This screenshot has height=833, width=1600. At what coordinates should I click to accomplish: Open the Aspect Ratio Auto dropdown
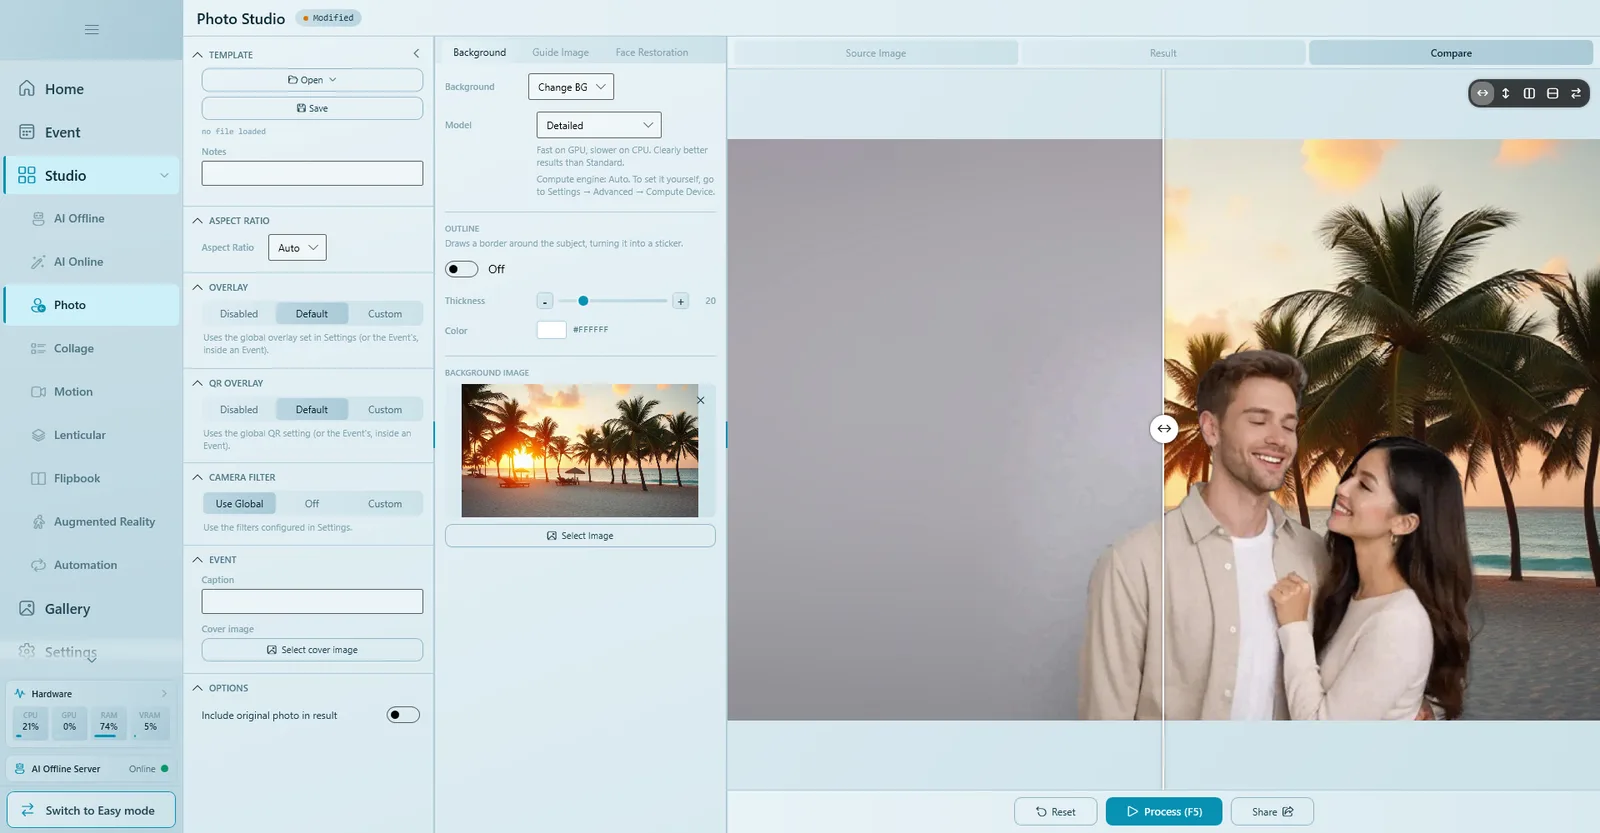click(x=297, y=248)
